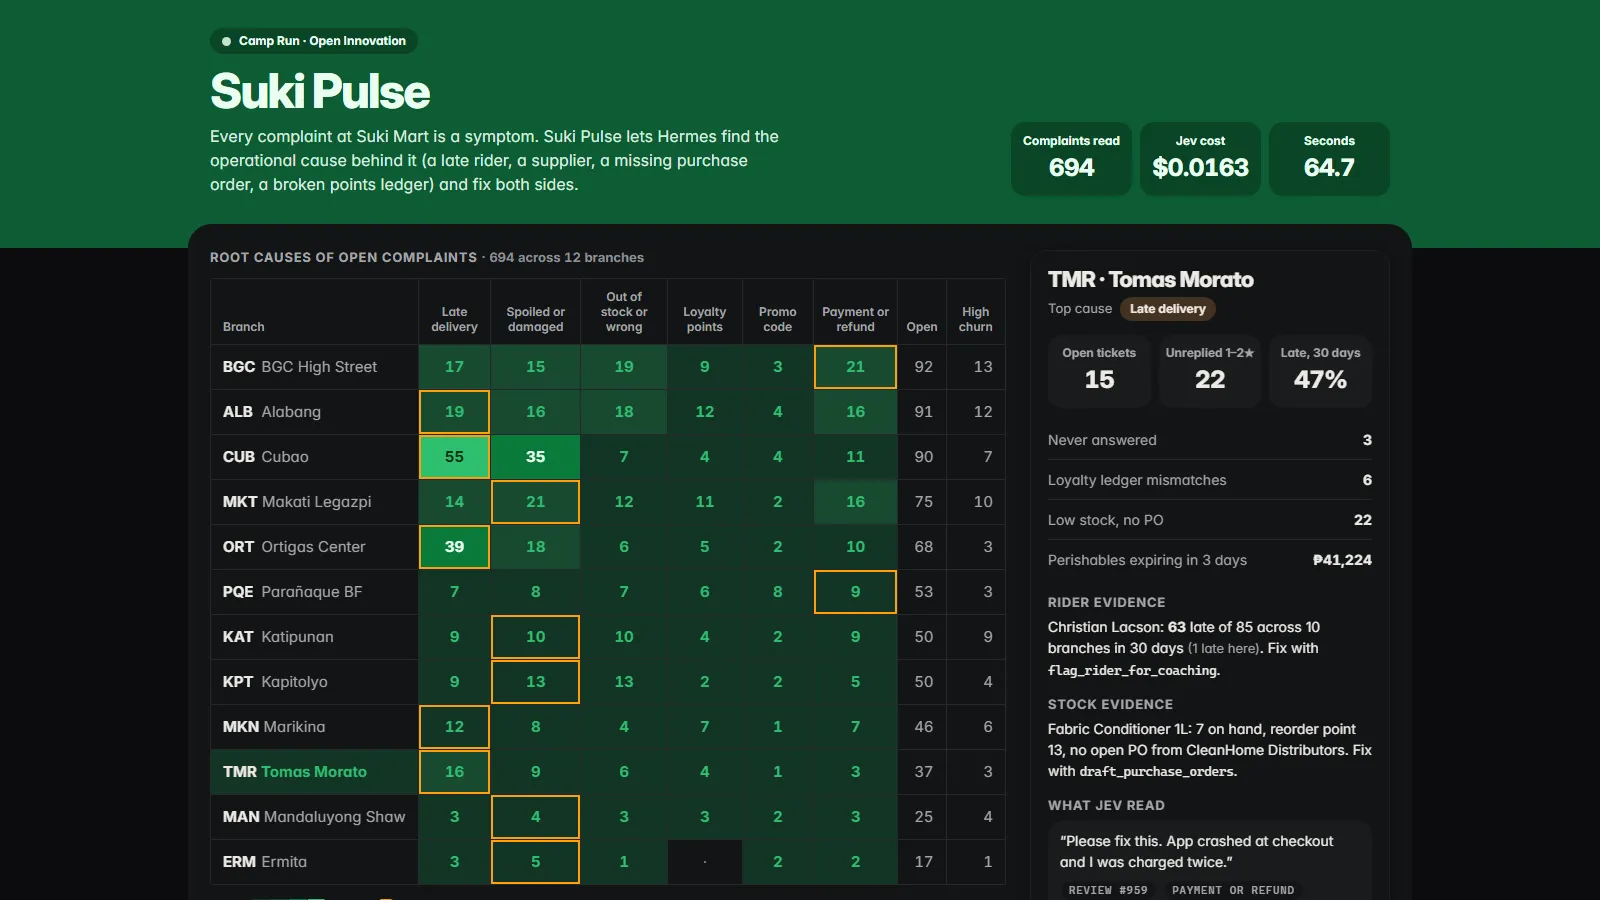
Task: Click BGC's Payment or refund cell 21
Action: 855,367
